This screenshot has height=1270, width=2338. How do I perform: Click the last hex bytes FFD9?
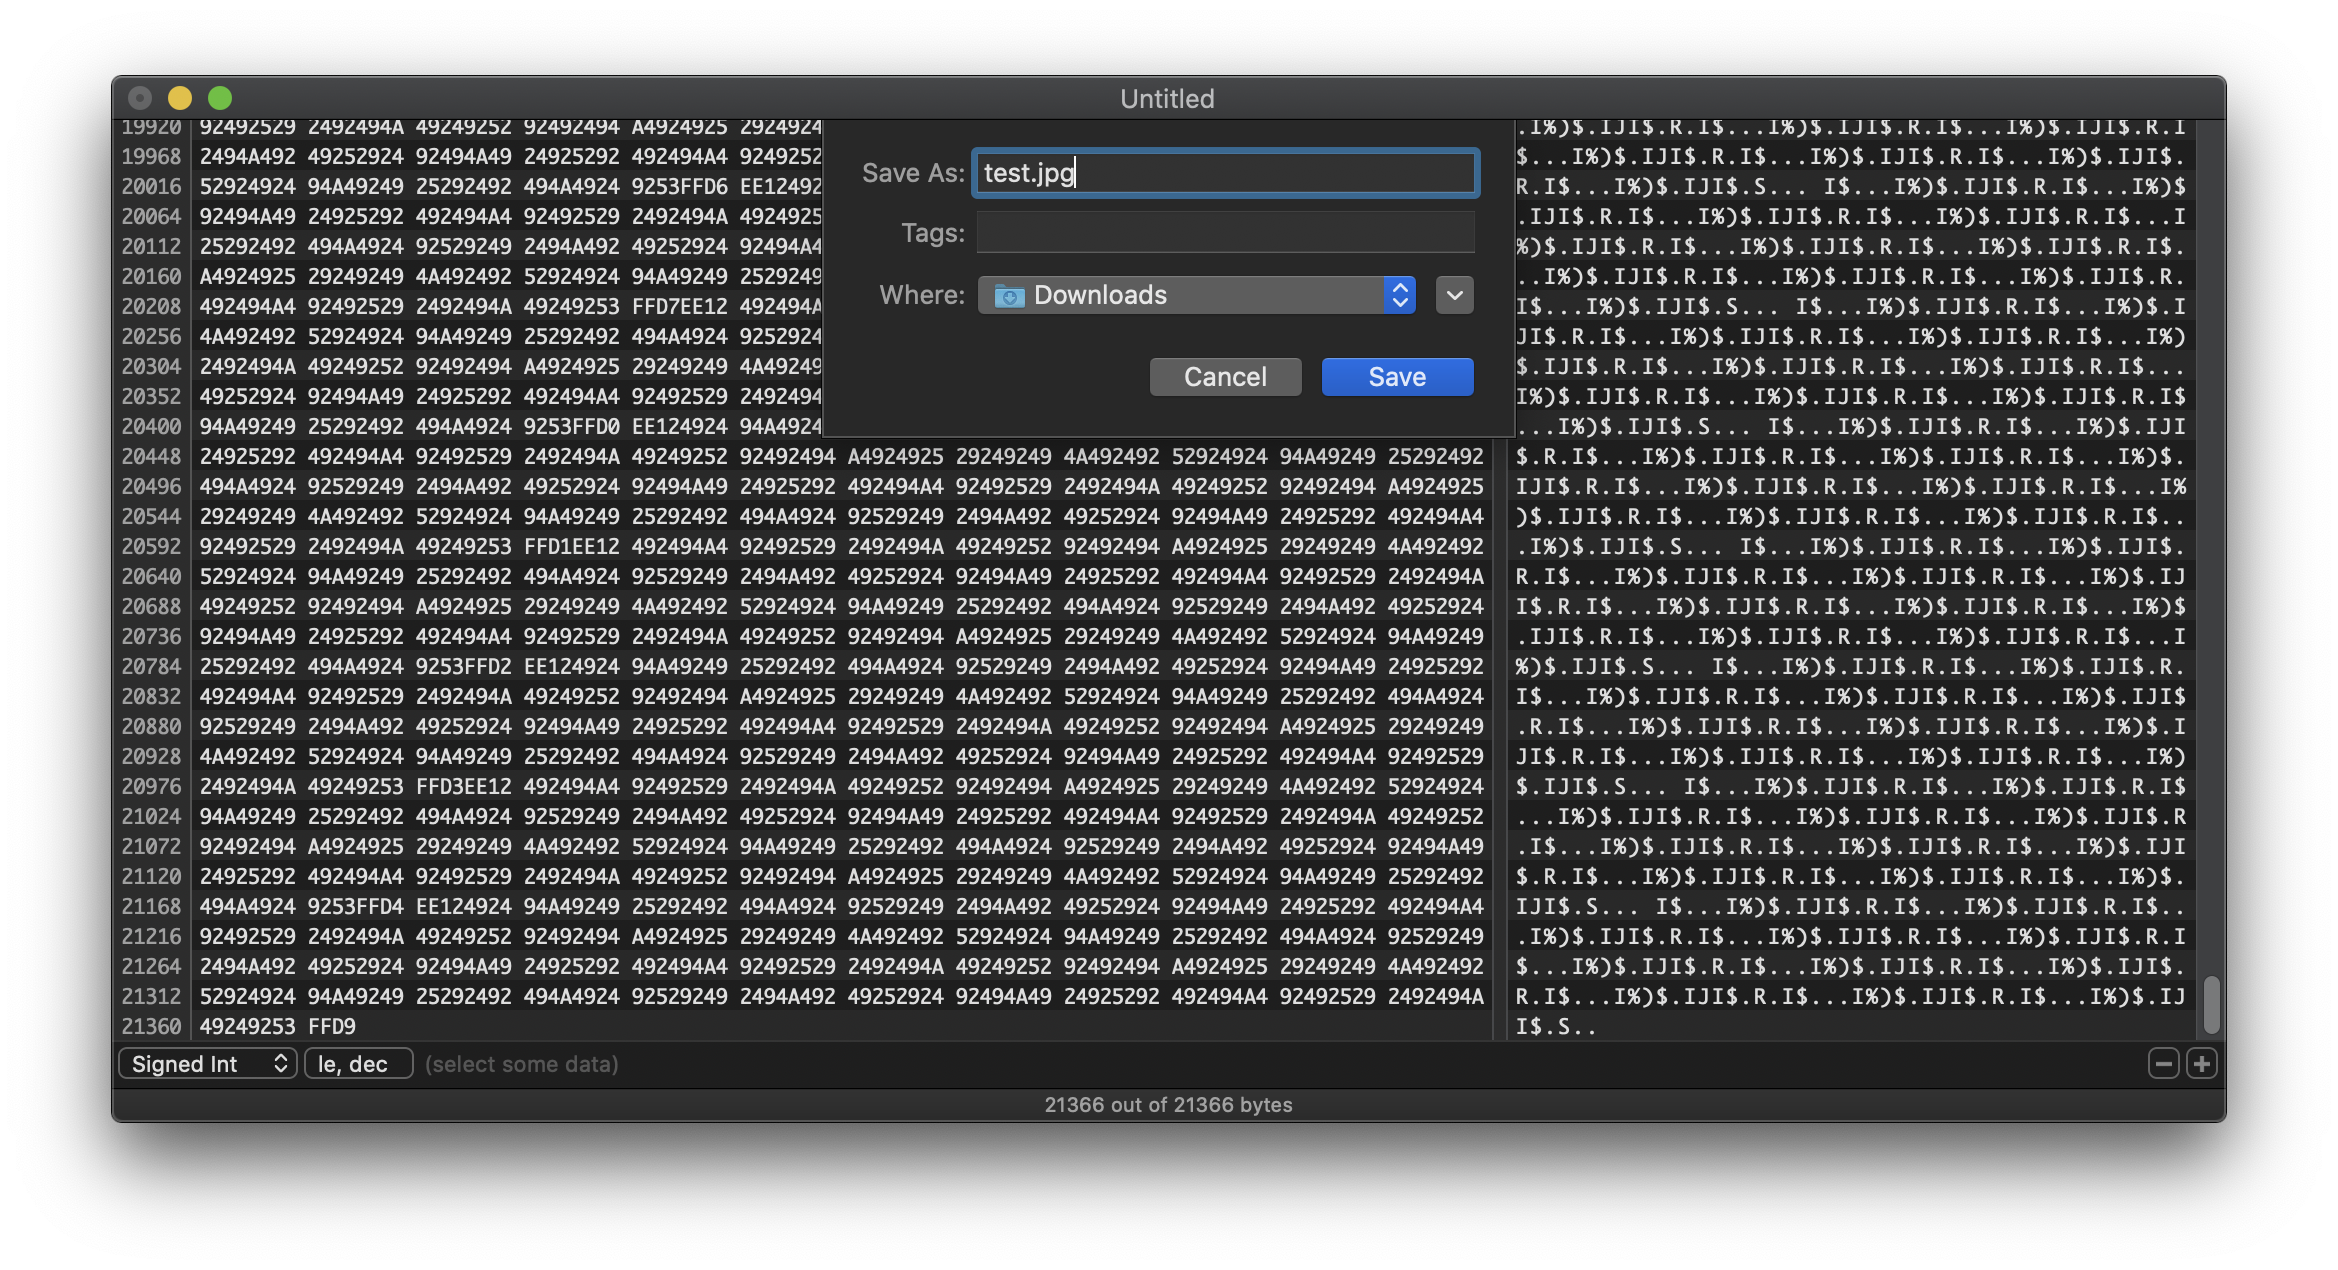tap(332, 1027)
